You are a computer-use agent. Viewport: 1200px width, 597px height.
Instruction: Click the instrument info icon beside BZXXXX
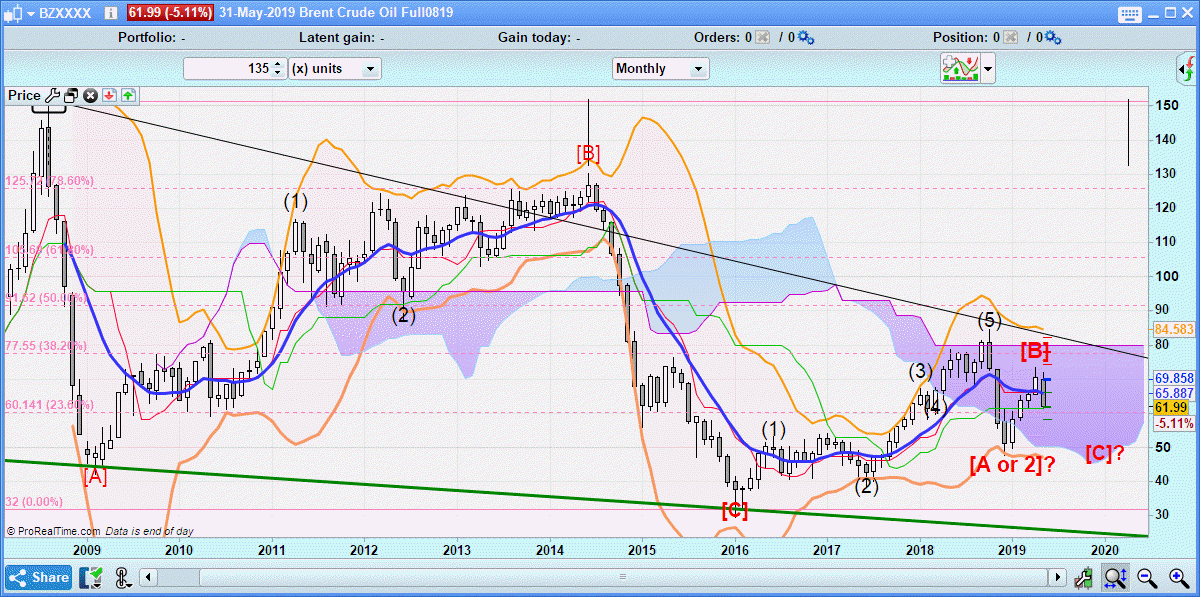click(x=109, y=13)
